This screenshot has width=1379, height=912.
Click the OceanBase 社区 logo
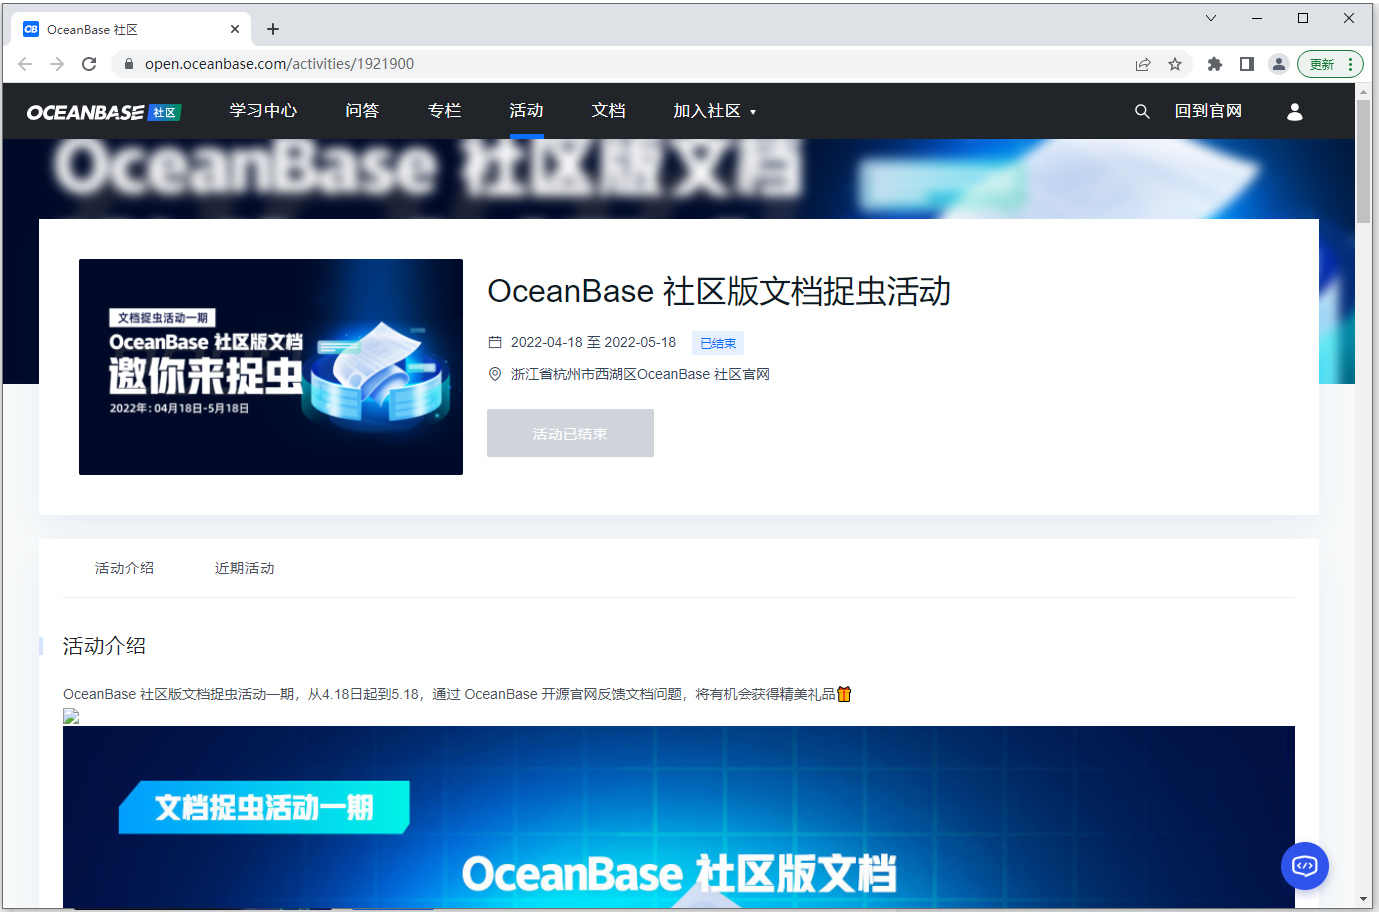click(x=104, y=112)
